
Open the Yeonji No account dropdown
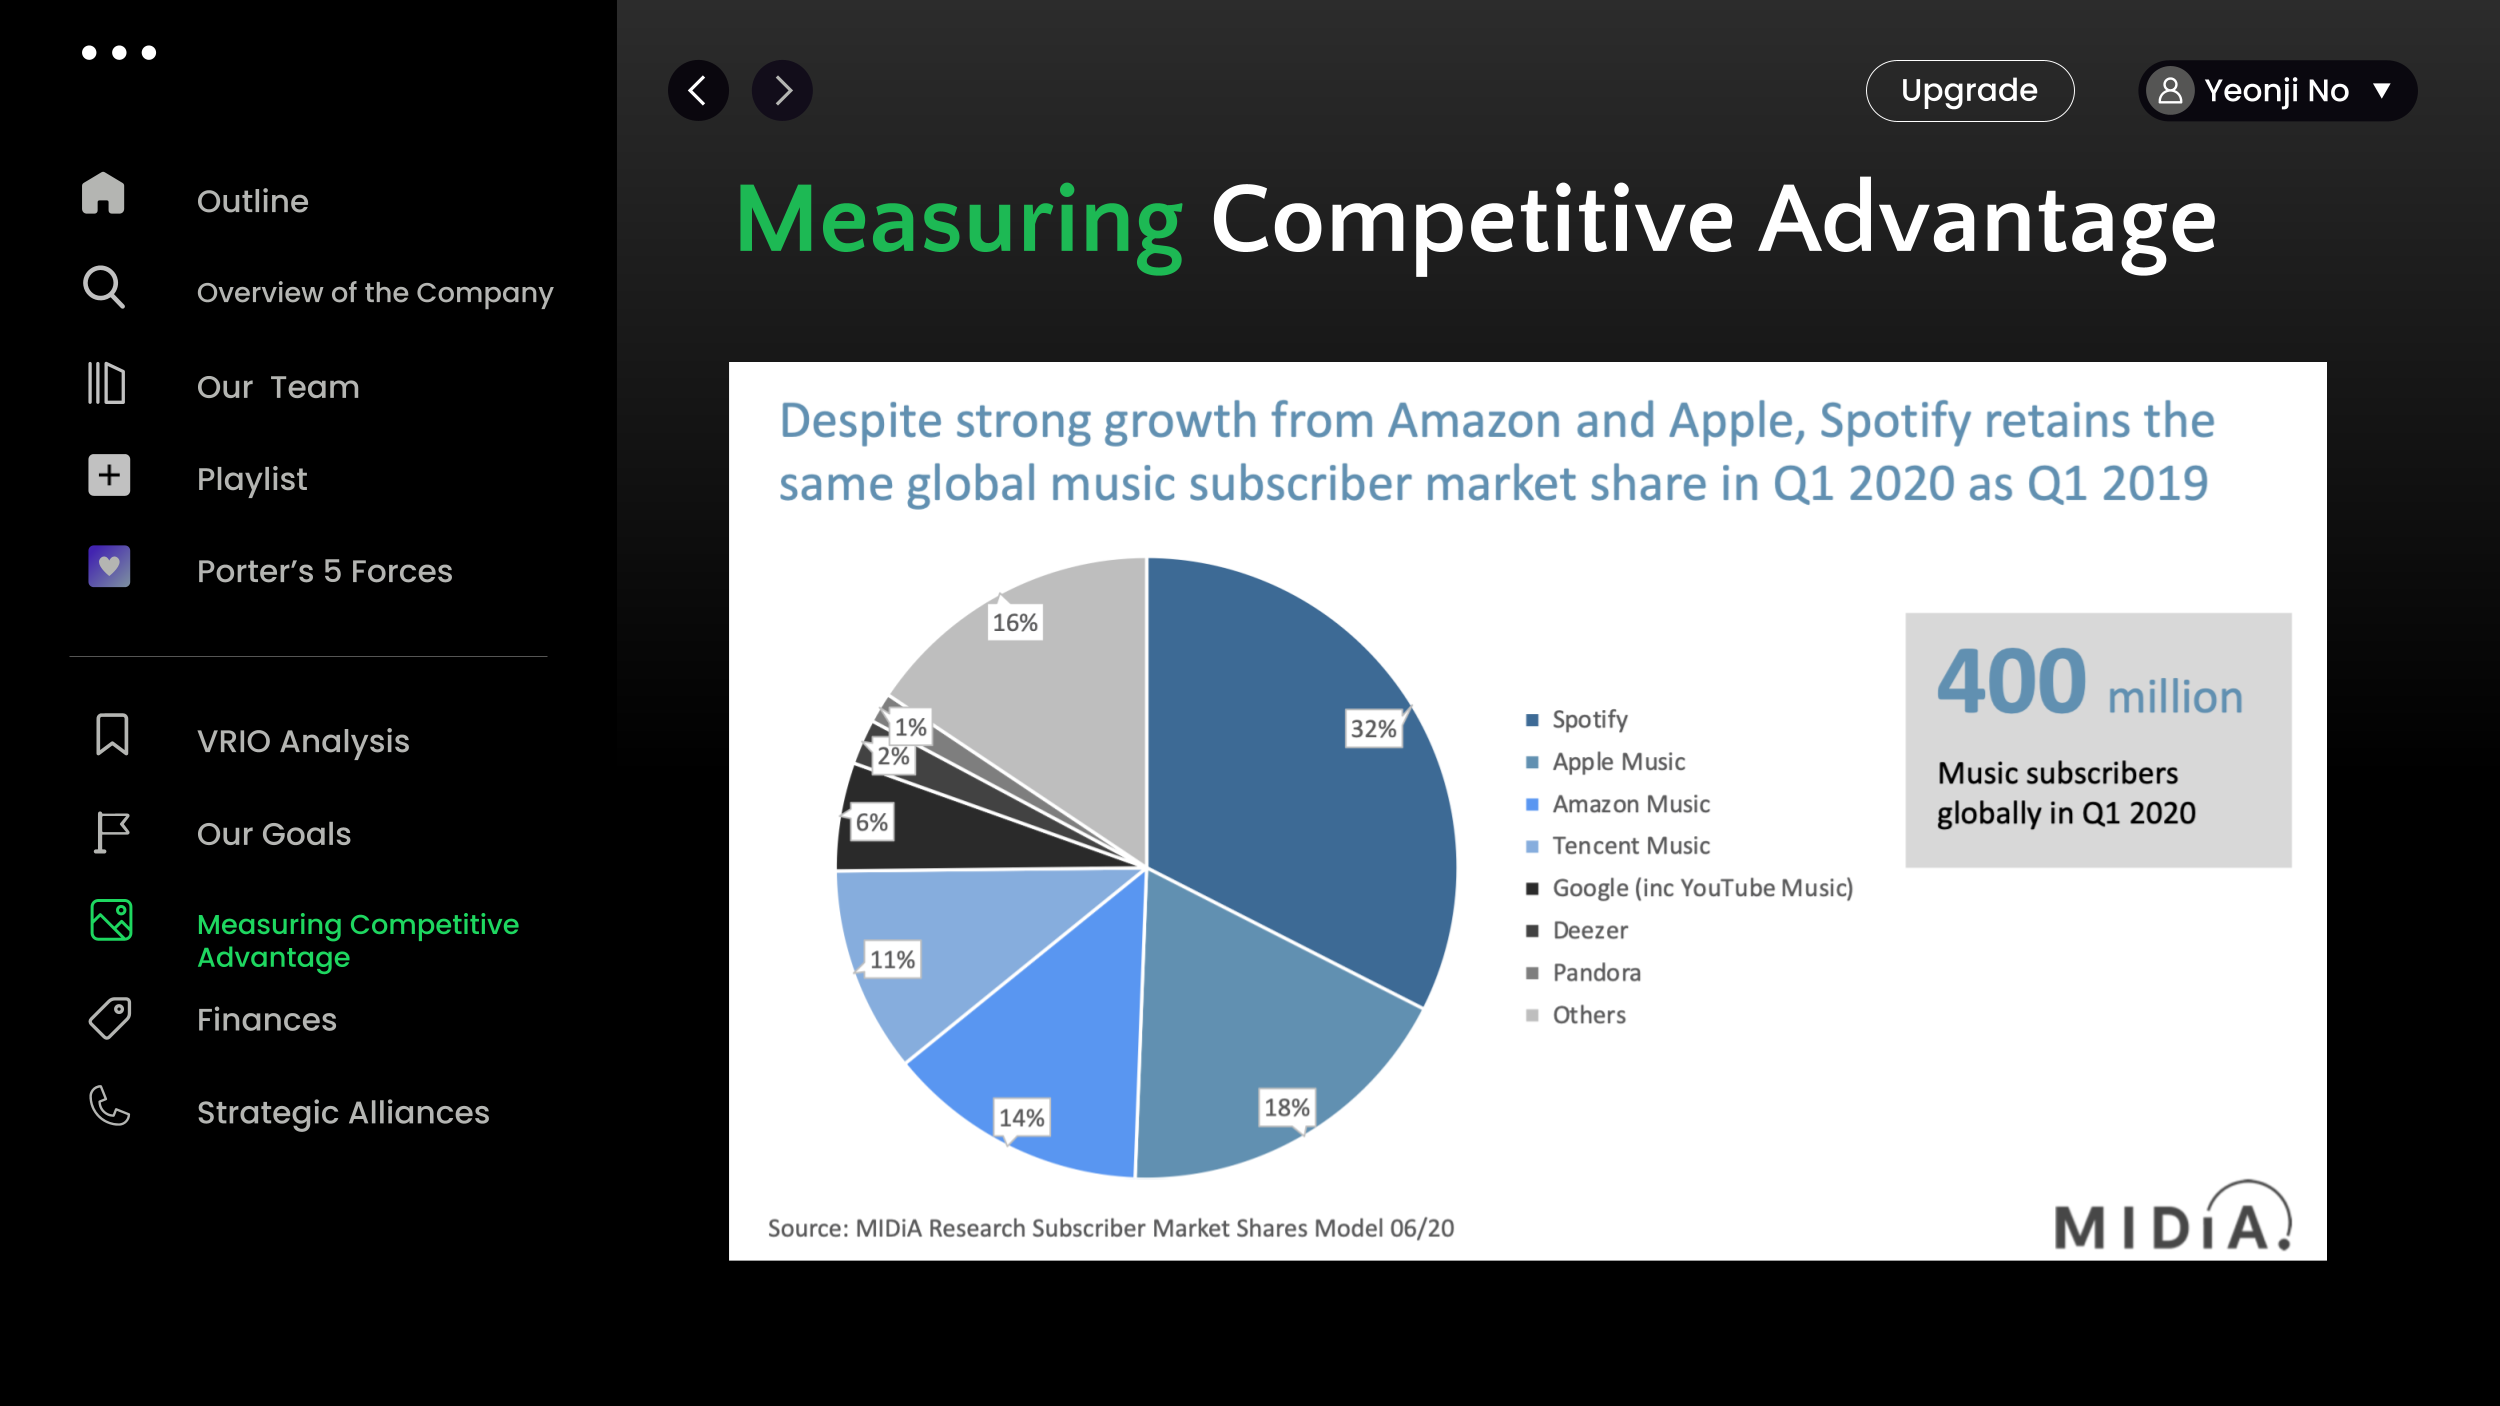pos(2277,91)
